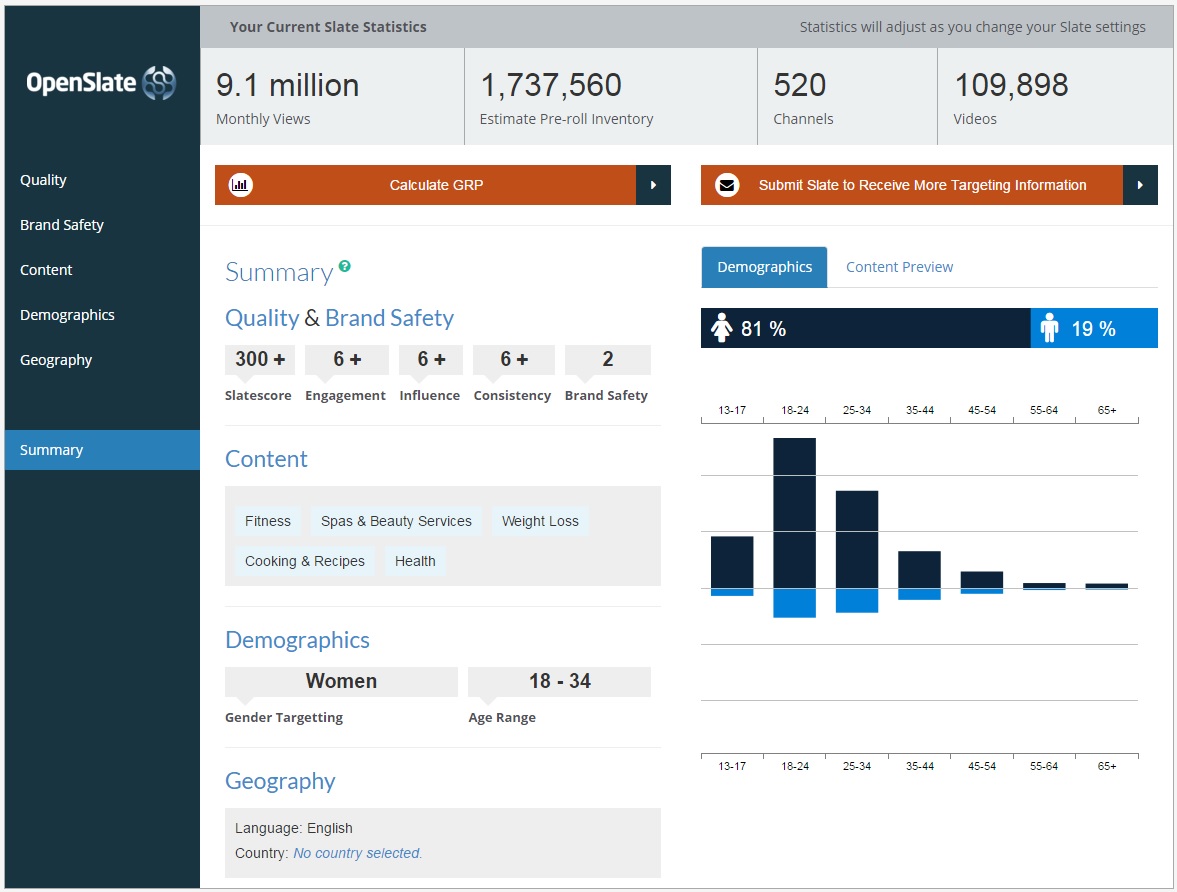Screen dimensions: 1177x892
Task: Click the Women gender targeting value
Action: pyautogui.click(x=342, y=681)
